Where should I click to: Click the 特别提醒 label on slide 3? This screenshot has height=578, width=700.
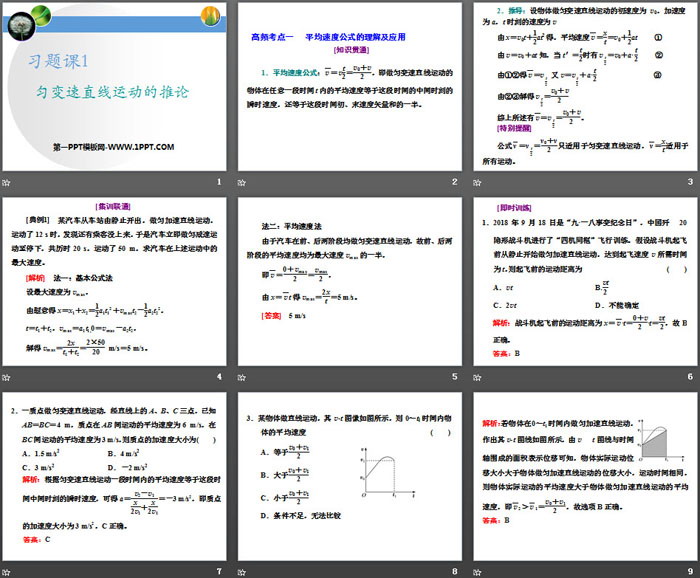pyautogui.click(x=514, y=128)
